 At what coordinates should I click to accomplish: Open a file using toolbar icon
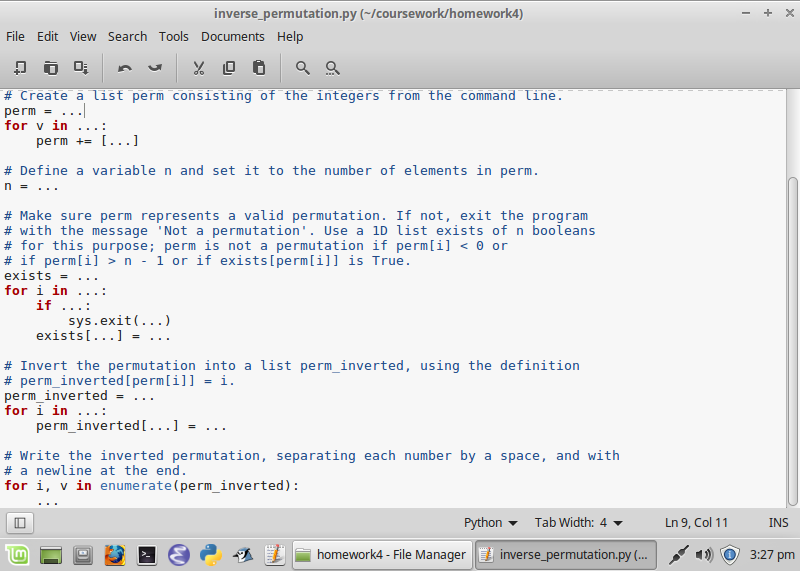[x=51, y=68]
